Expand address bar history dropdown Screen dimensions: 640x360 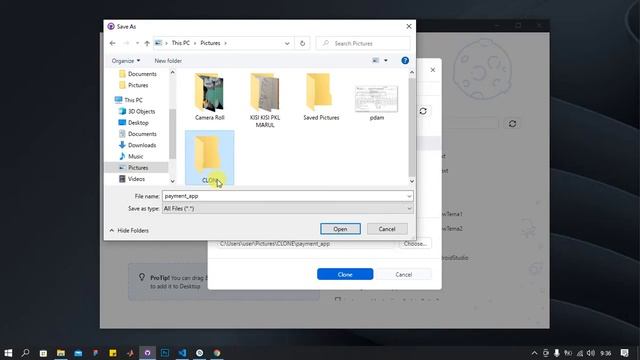point(287,43)
